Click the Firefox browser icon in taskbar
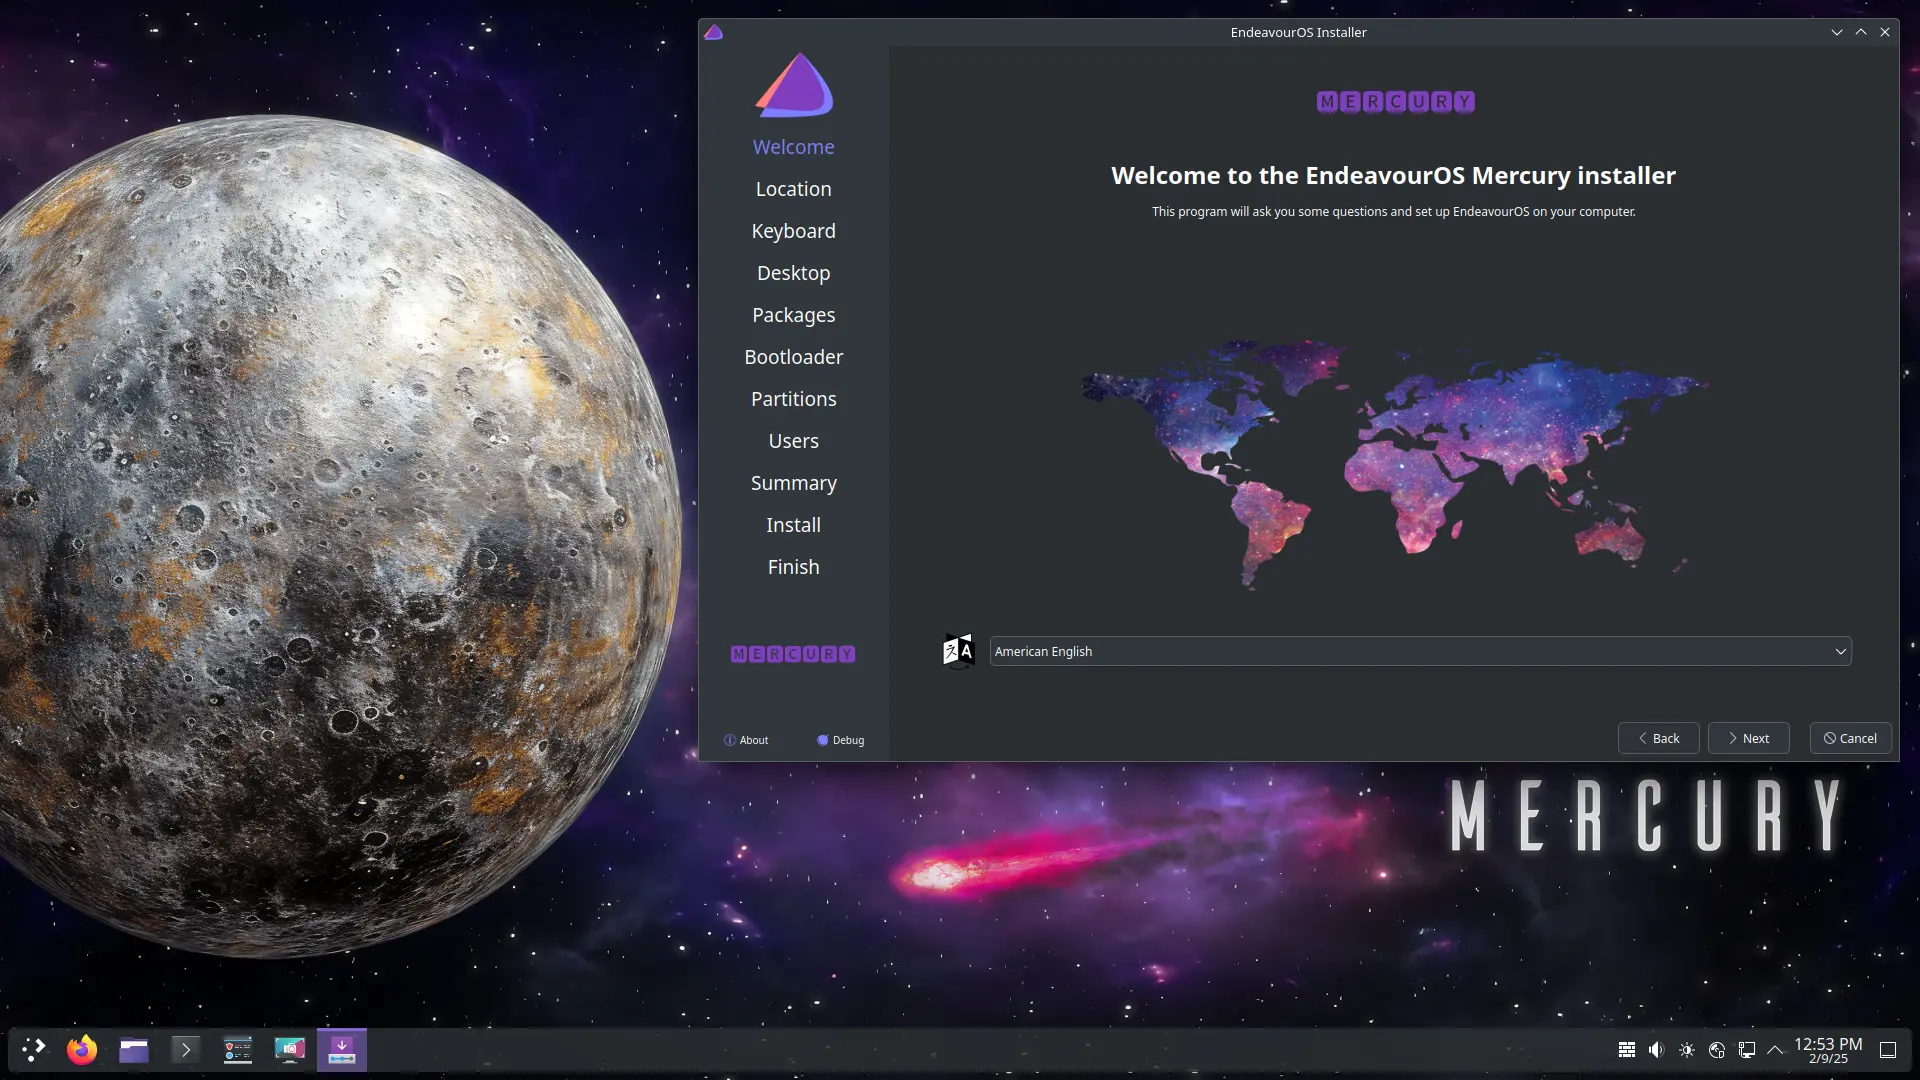The image size is (1920, 1080). pyautogui.click(x=80, y=1048)
